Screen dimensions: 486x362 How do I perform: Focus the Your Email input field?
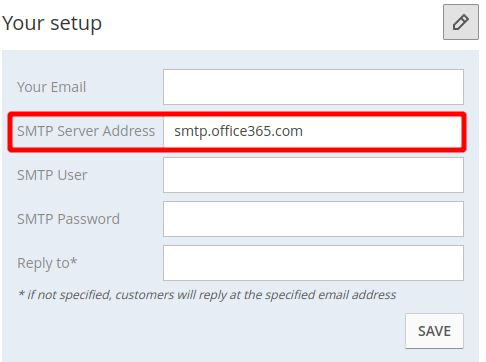tap(313, 87)
